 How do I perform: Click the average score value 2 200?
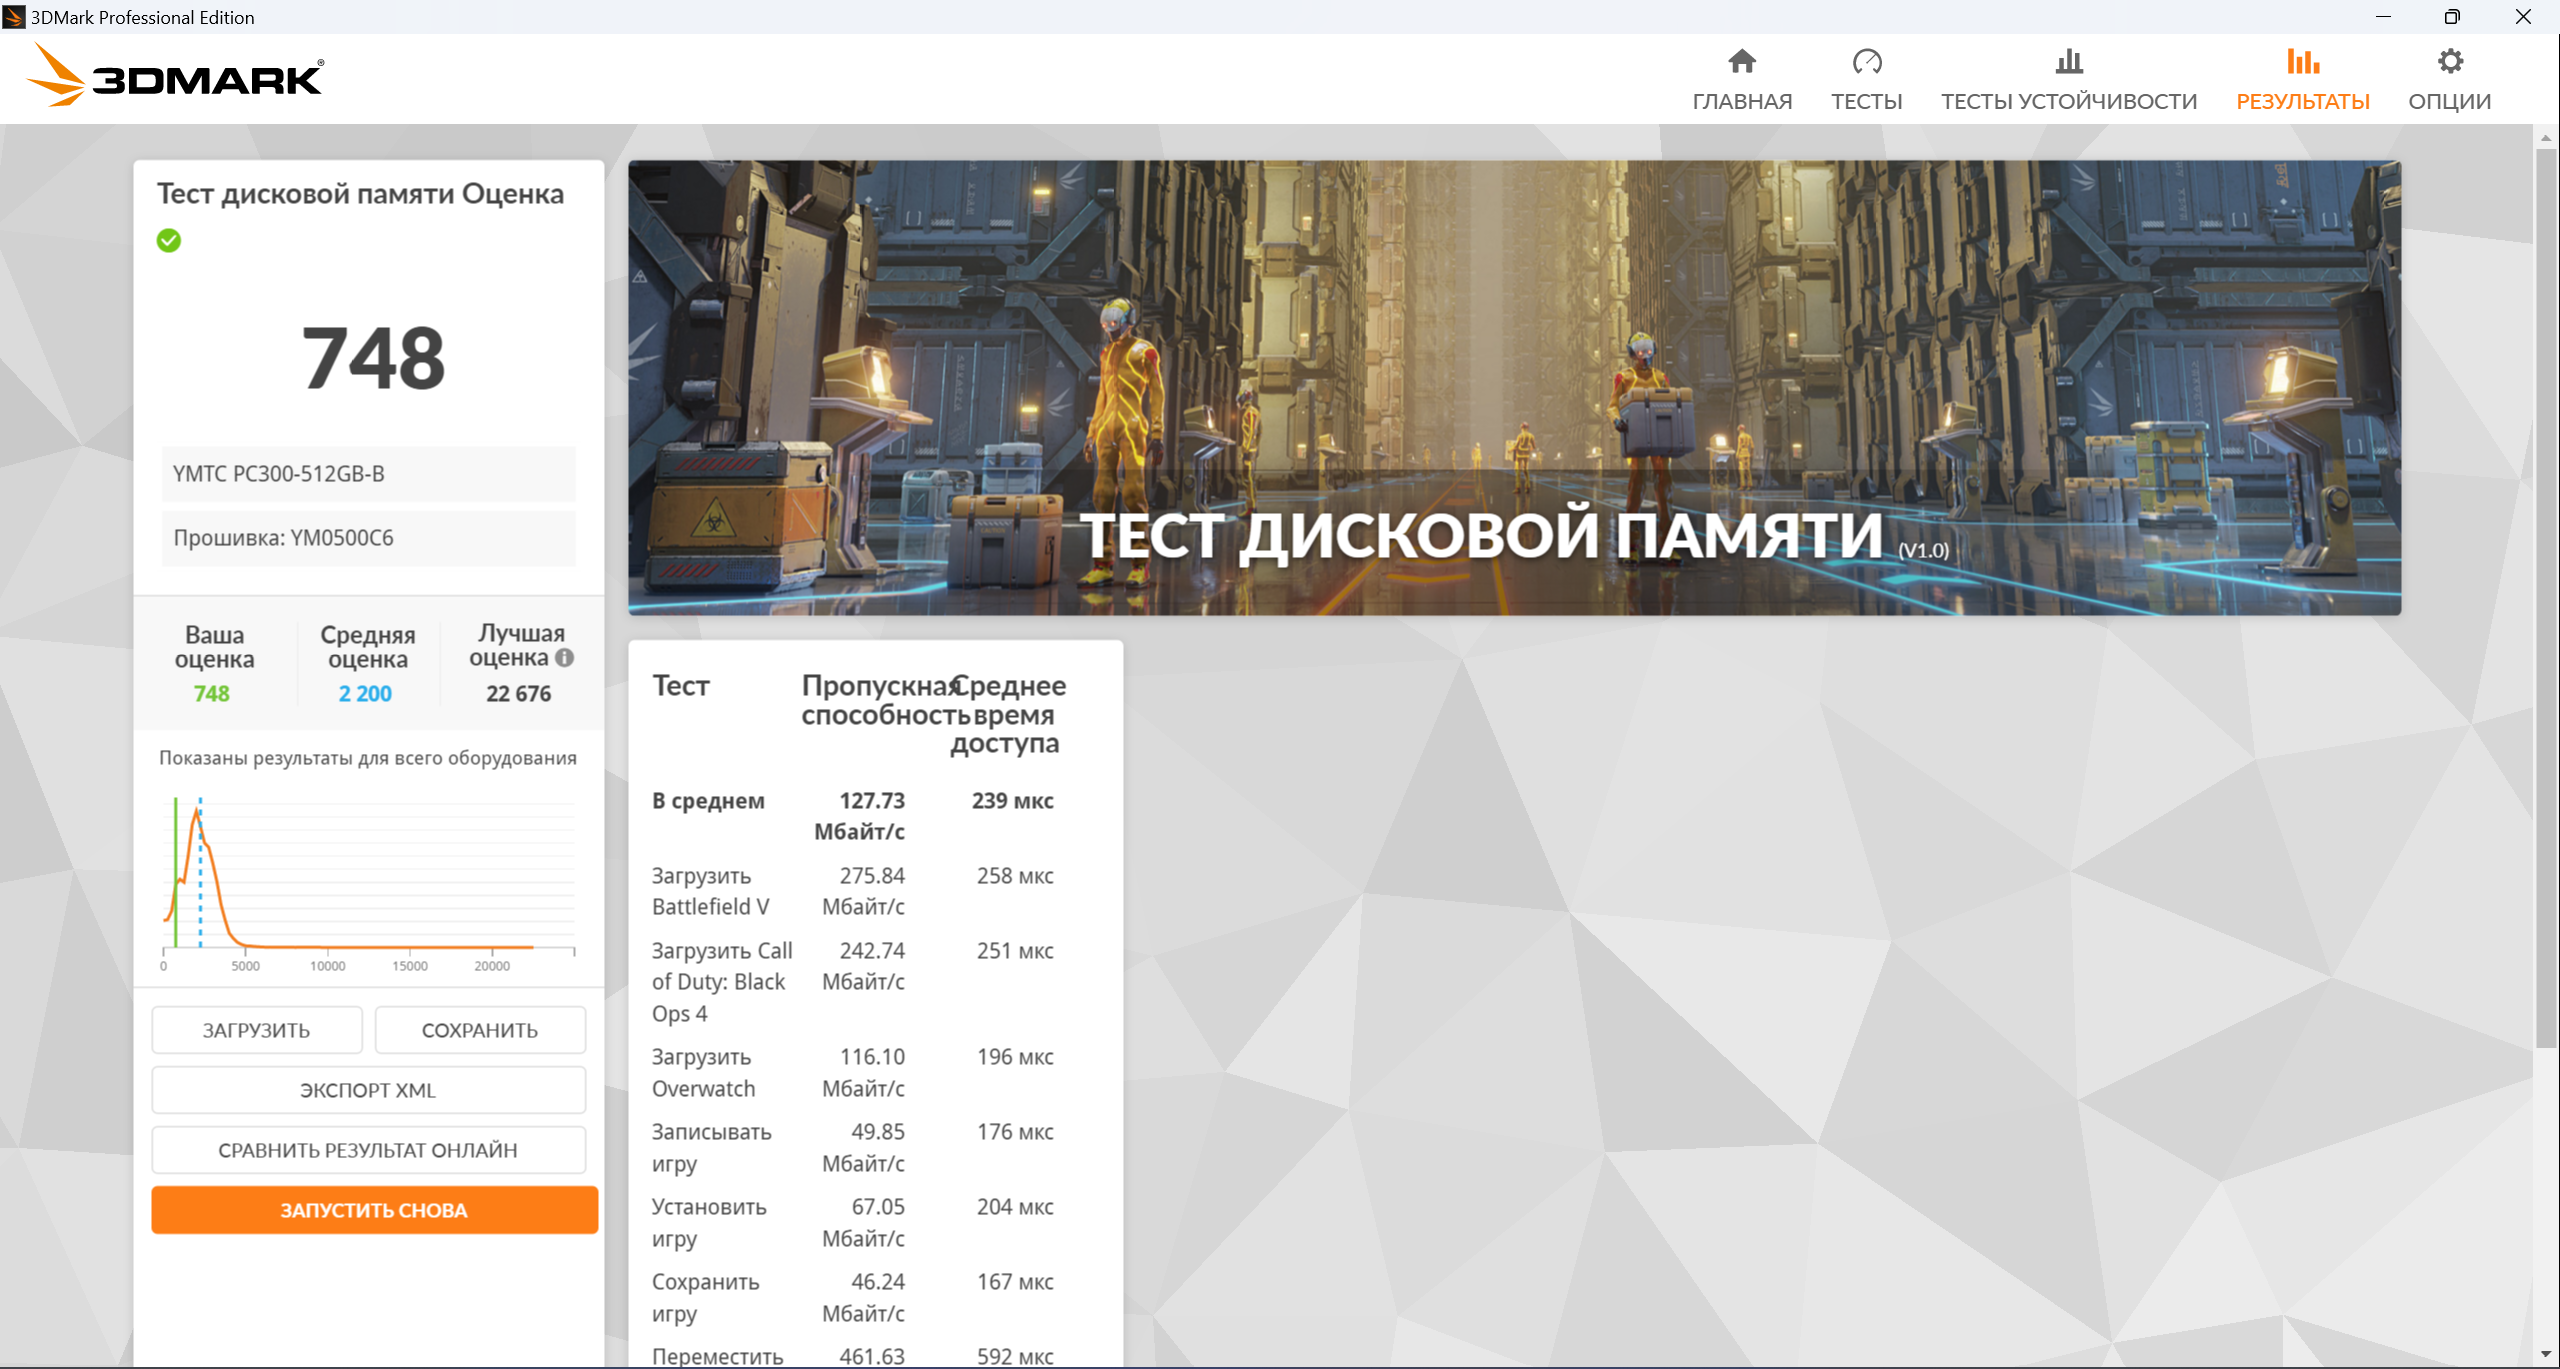click(365, 694)
